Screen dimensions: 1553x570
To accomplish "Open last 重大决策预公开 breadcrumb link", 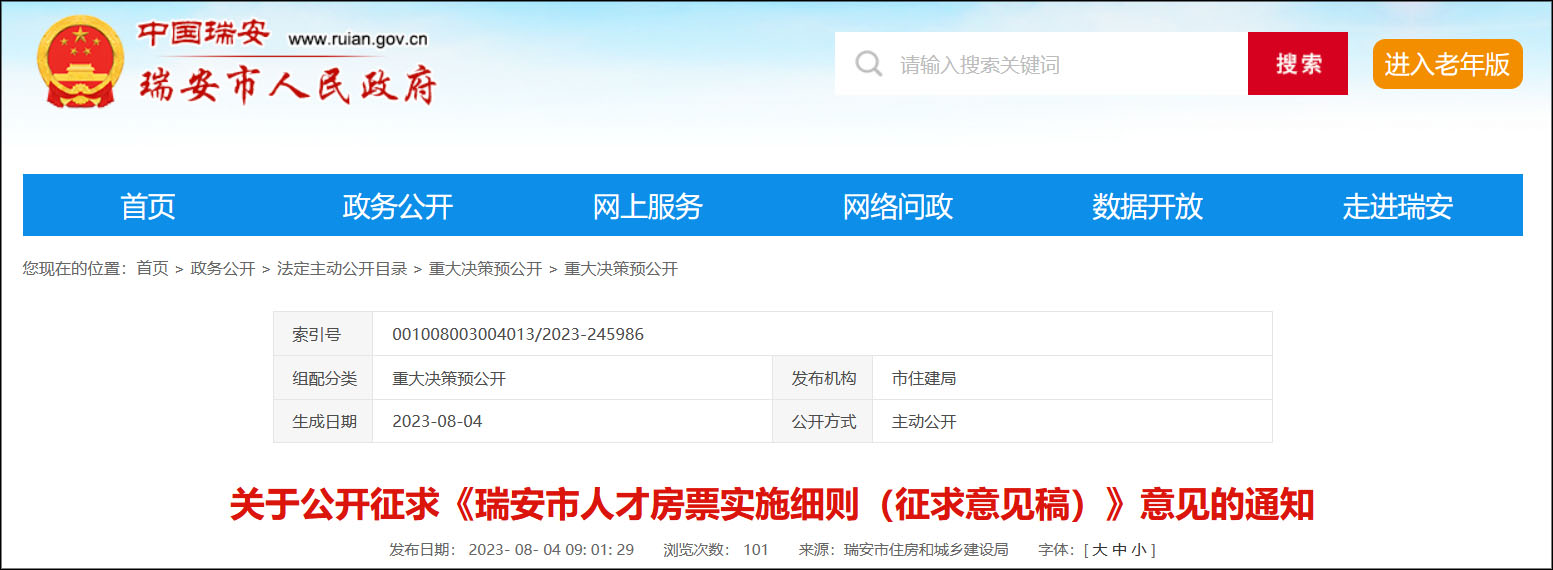I will click(x=621, y=269).
